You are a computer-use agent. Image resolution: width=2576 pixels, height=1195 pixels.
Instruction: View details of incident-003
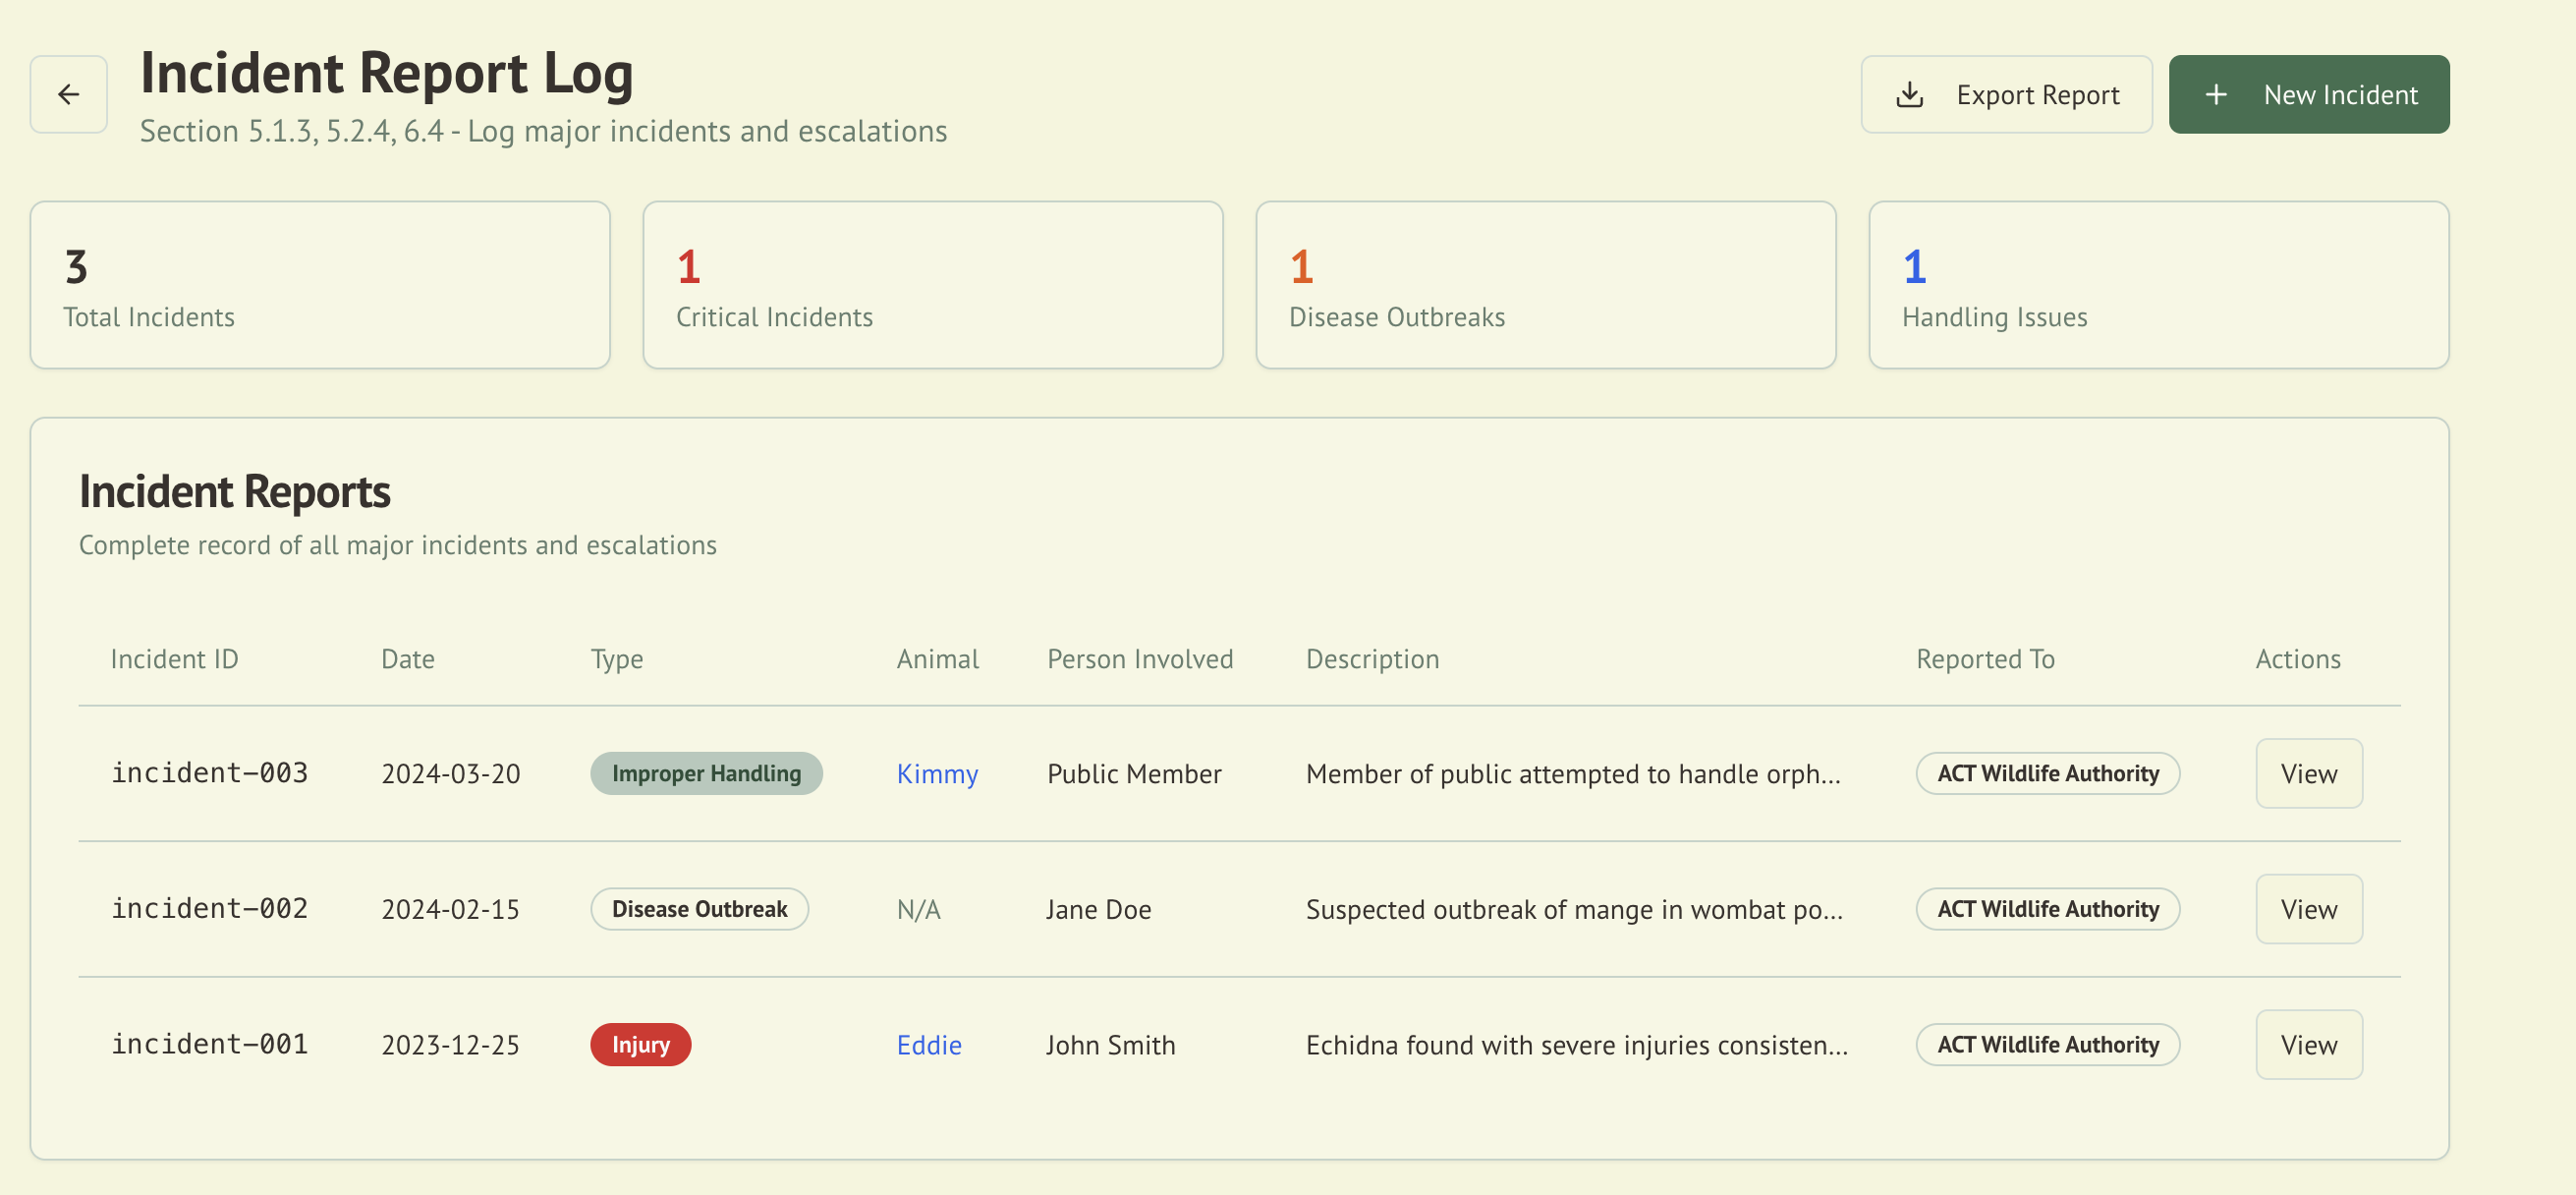2308,772
